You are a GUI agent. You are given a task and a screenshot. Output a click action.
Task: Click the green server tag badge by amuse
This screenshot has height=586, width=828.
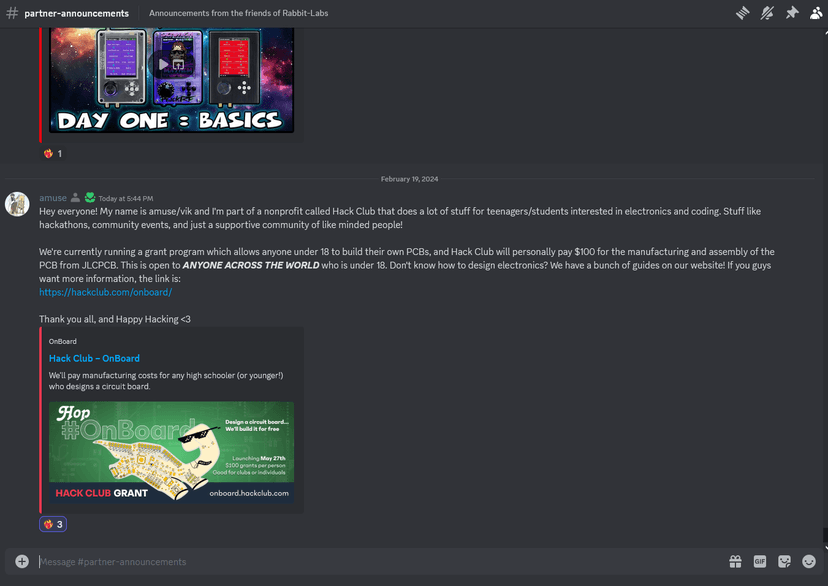(x=90, y=197)
